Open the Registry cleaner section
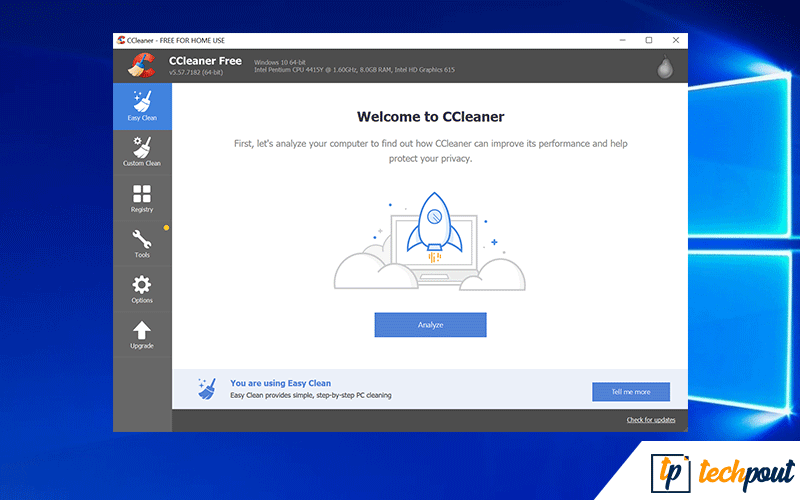Image resolution: width=800 pixels, height=500 pixels. [x=142, y=197]
